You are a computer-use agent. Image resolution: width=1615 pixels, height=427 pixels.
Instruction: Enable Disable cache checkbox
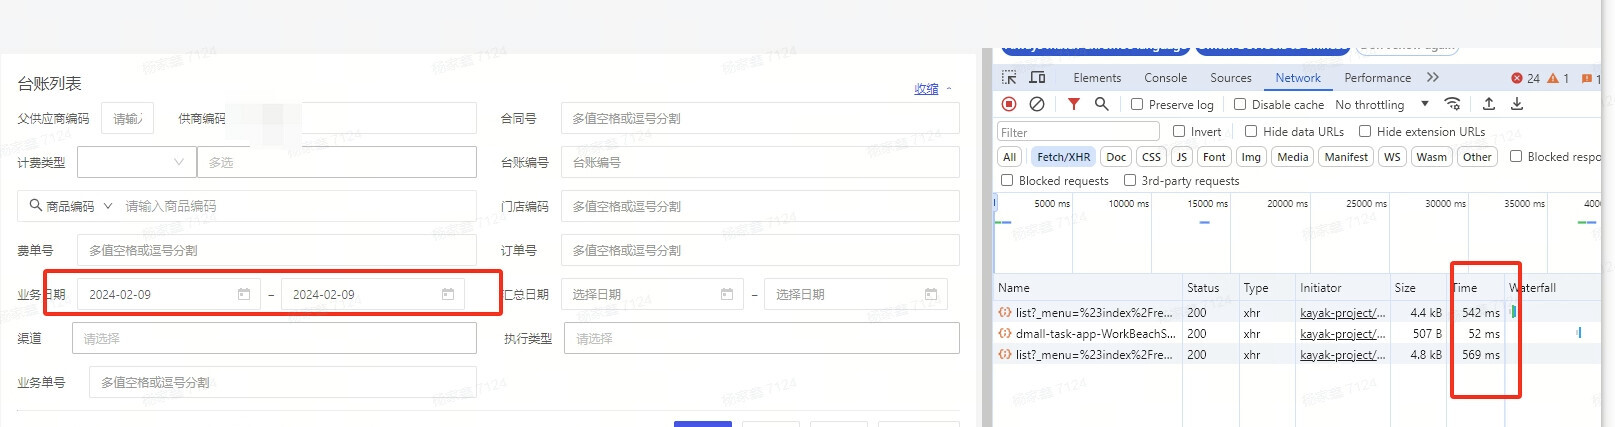coord(1240,104)
